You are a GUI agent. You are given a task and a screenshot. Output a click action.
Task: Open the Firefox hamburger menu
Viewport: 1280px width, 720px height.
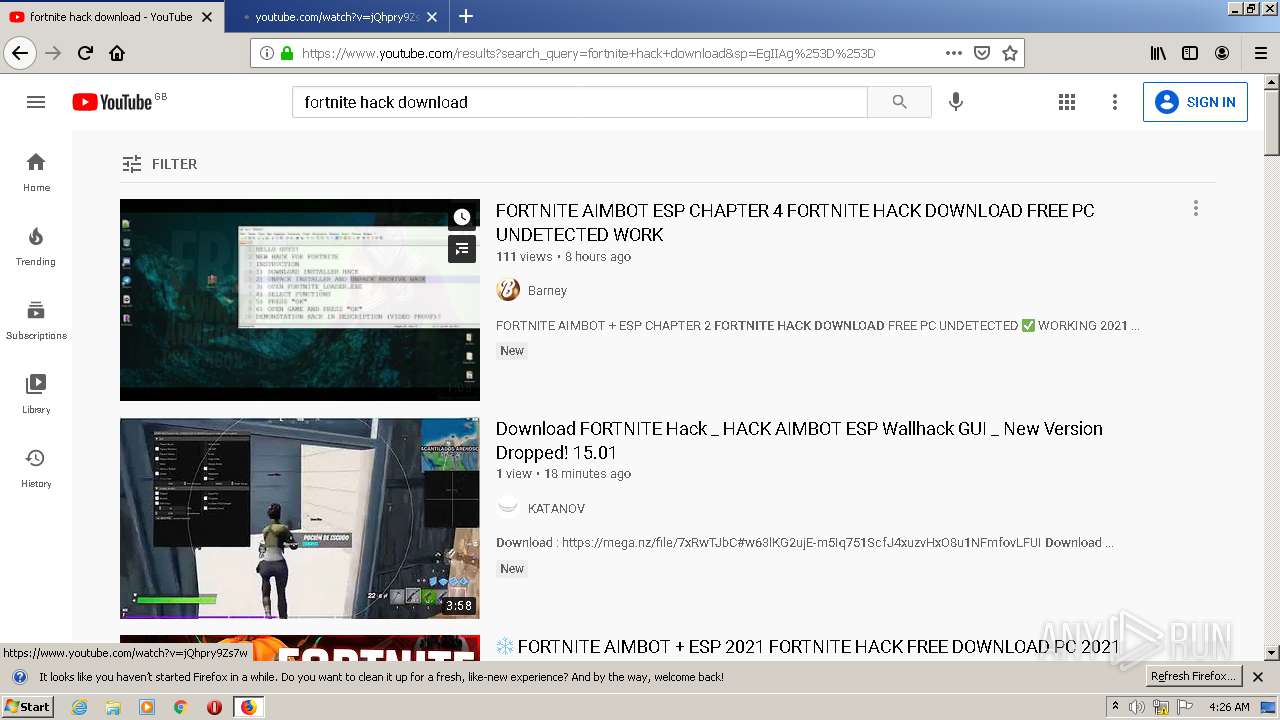pyautogui.click(x=1261, y=53)
